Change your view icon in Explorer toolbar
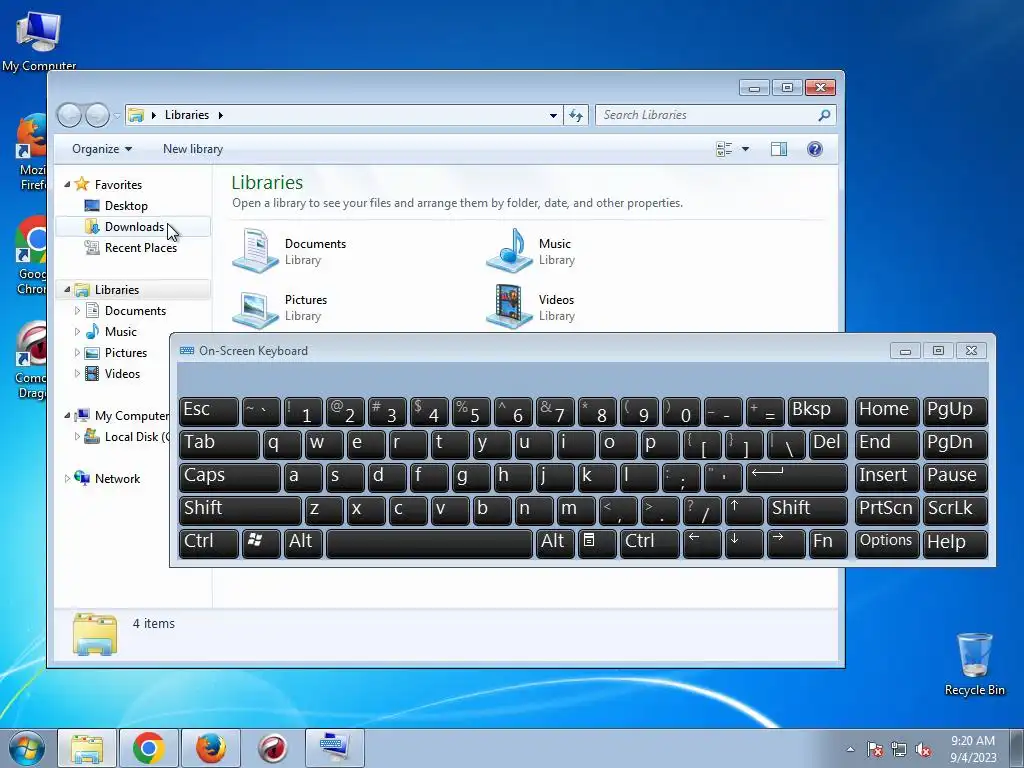The height and width of the screenshot is (768, 1024). pyautogui.click(x=724, y=149)
